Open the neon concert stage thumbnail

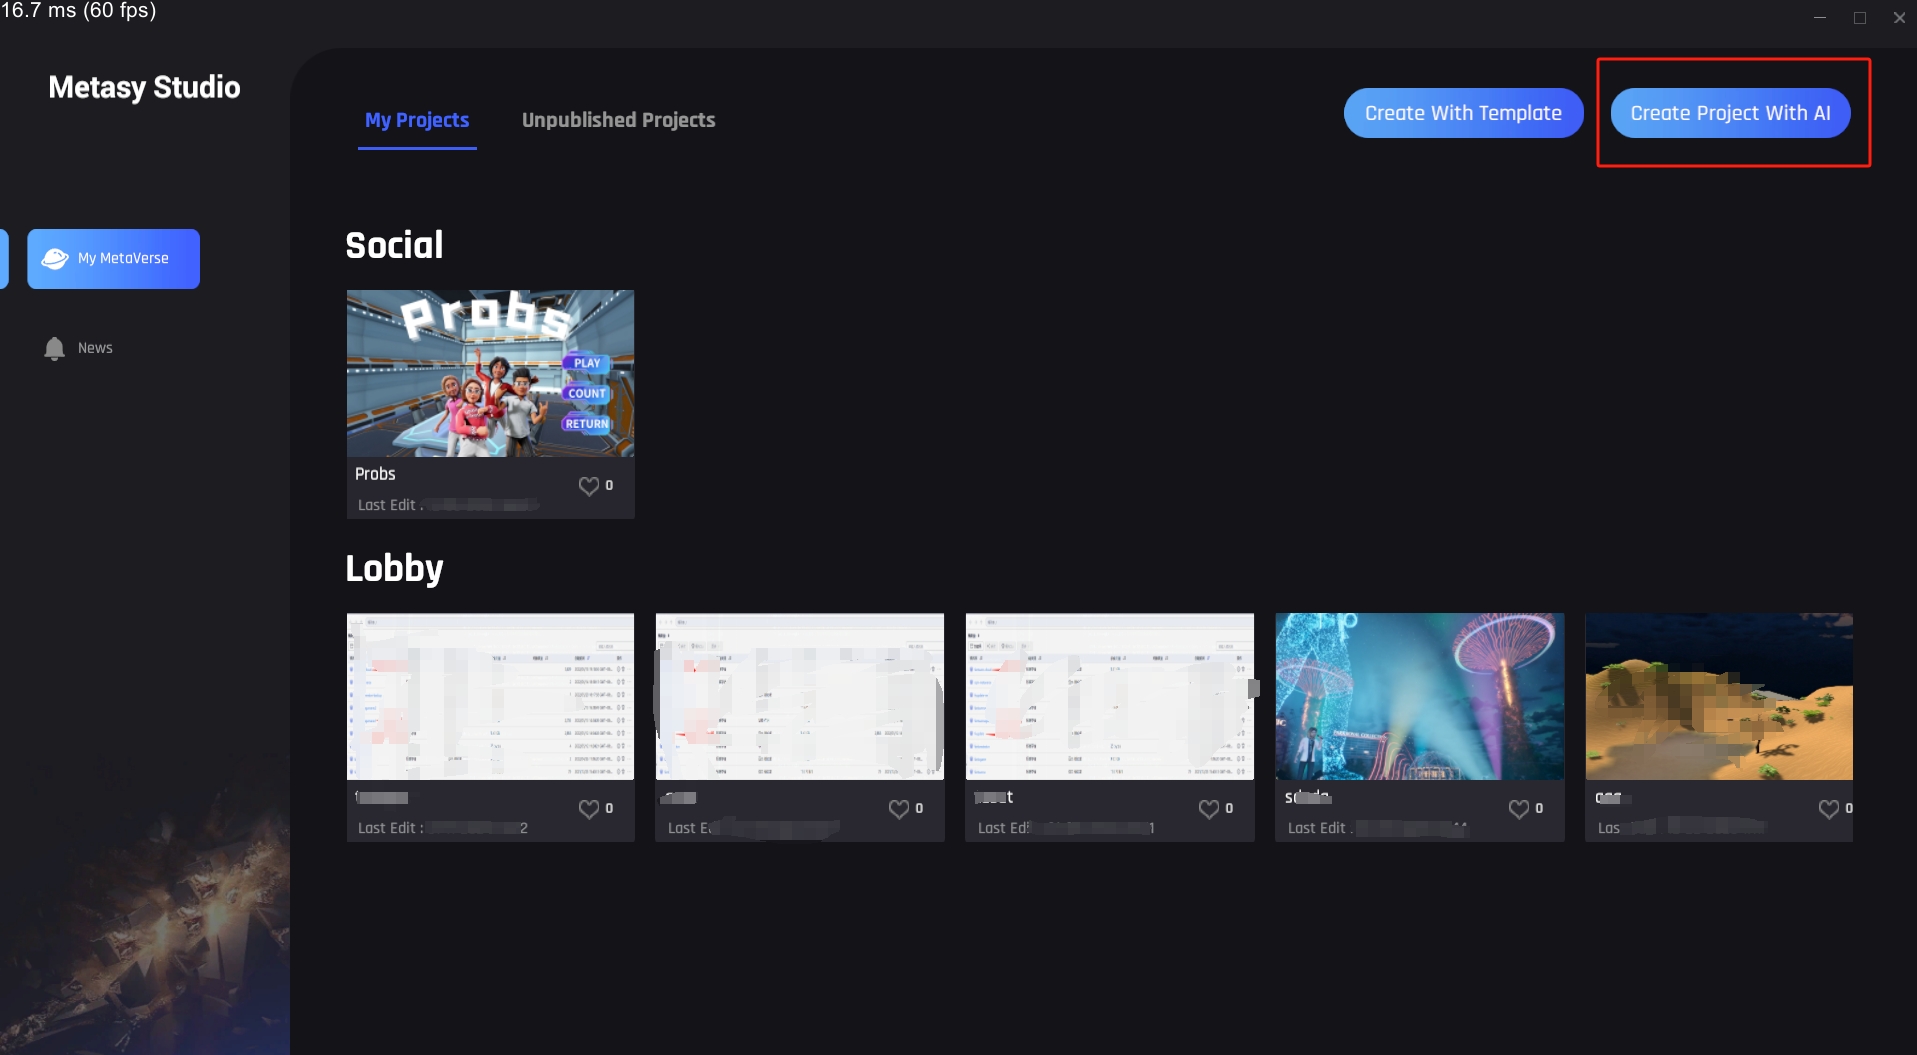pos(1419,696)
